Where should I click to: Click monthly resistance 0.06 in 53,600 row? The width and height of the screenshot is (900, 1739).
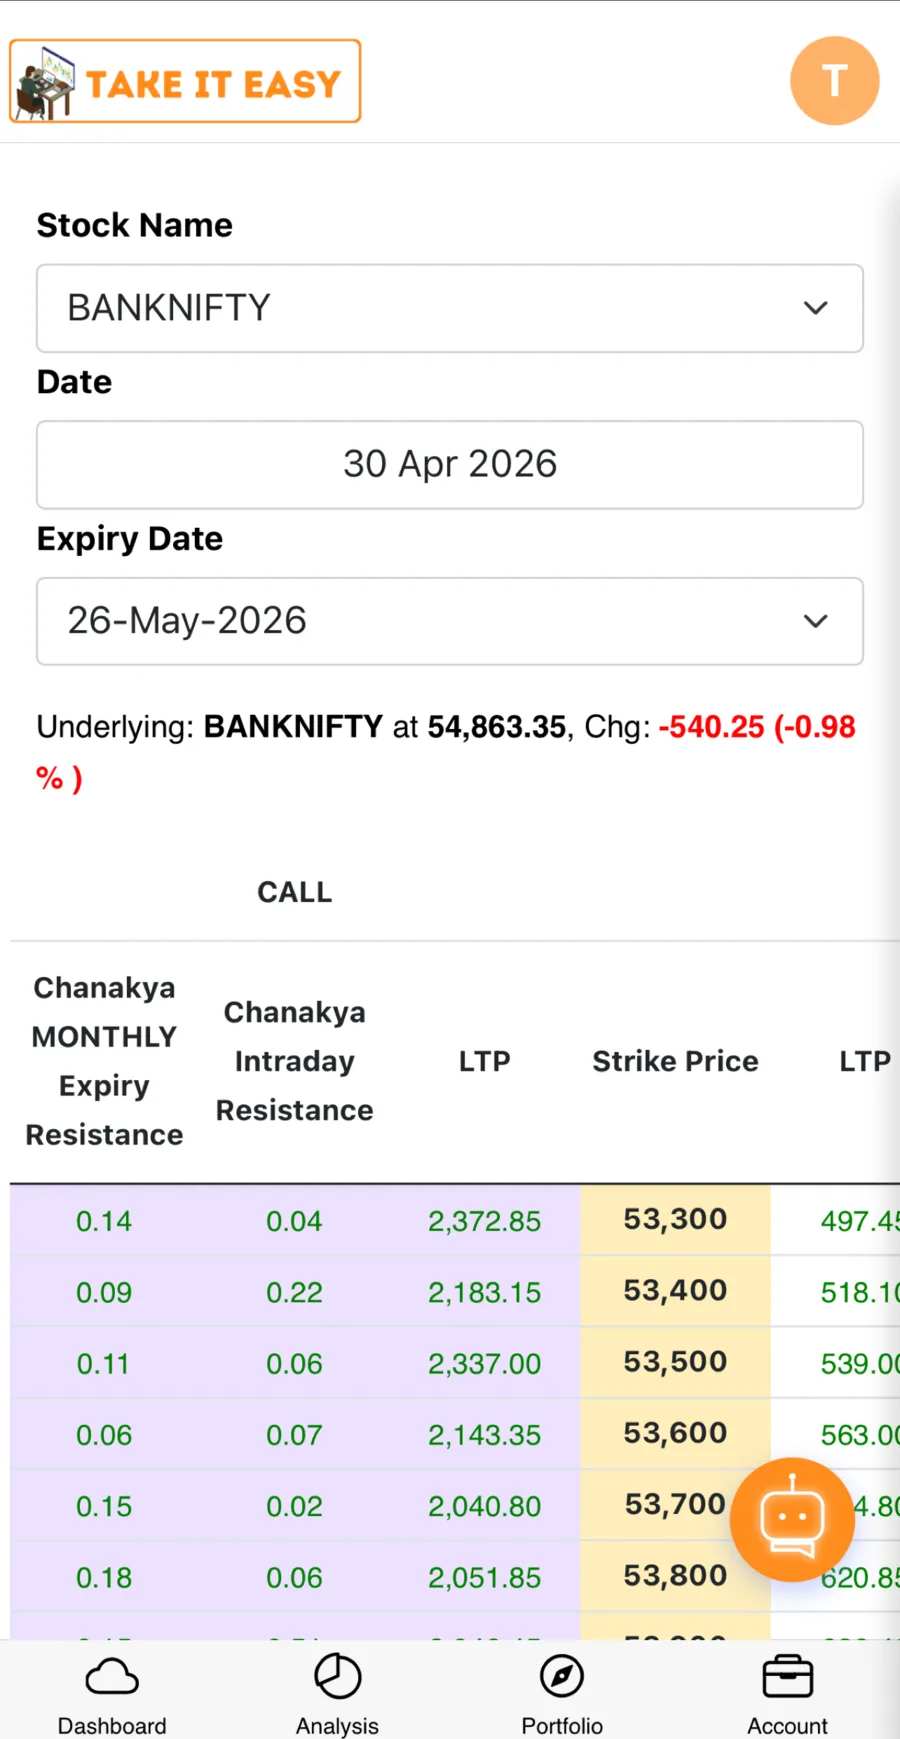[x=104, y=1435]
